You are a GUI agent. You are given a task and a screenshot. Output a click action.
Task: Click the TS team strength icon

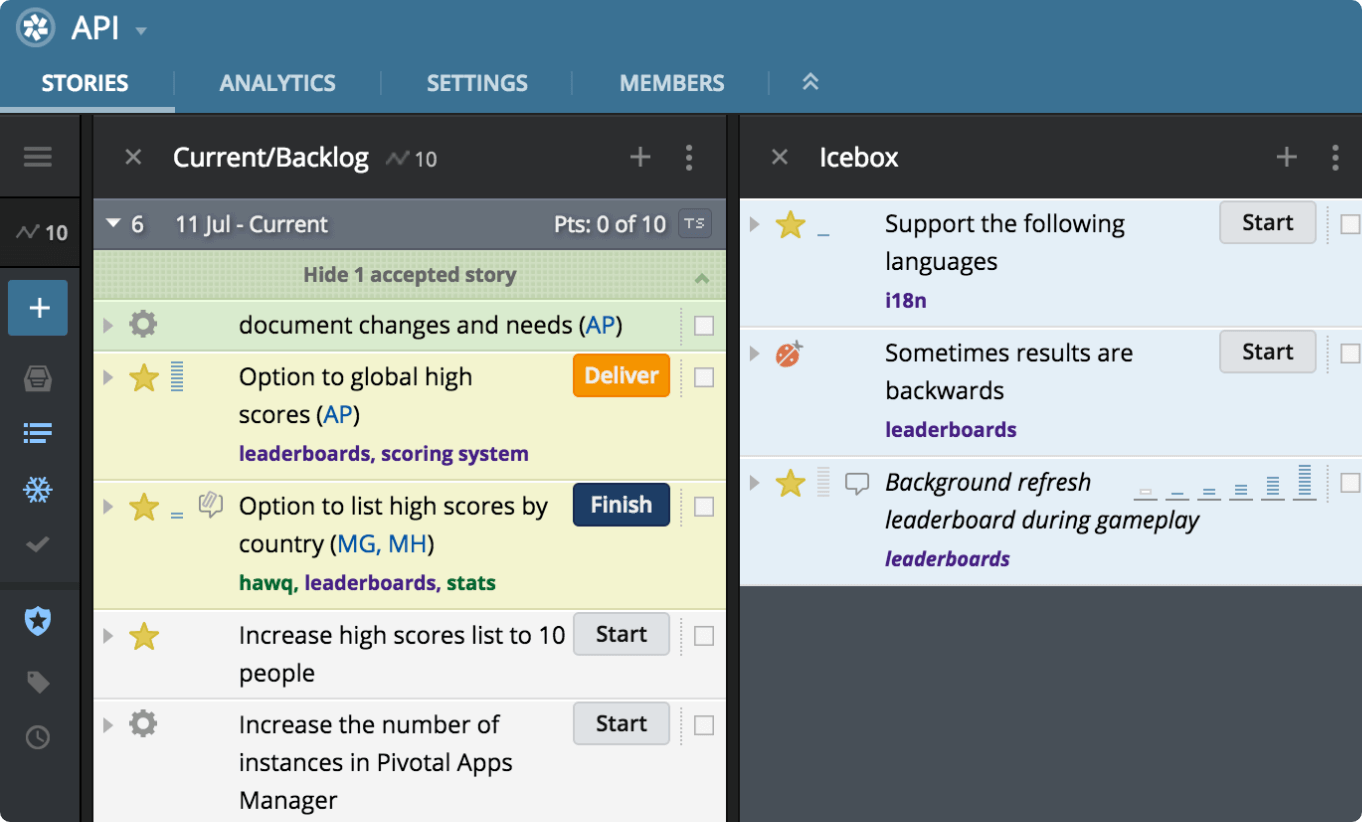[x=694, y=224]
